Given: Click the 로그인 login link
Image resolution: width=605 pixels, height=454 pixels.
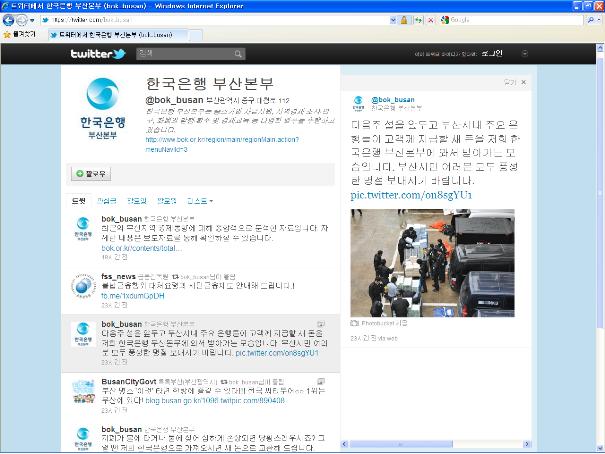Looking at the screenshot, I should 492,53.
